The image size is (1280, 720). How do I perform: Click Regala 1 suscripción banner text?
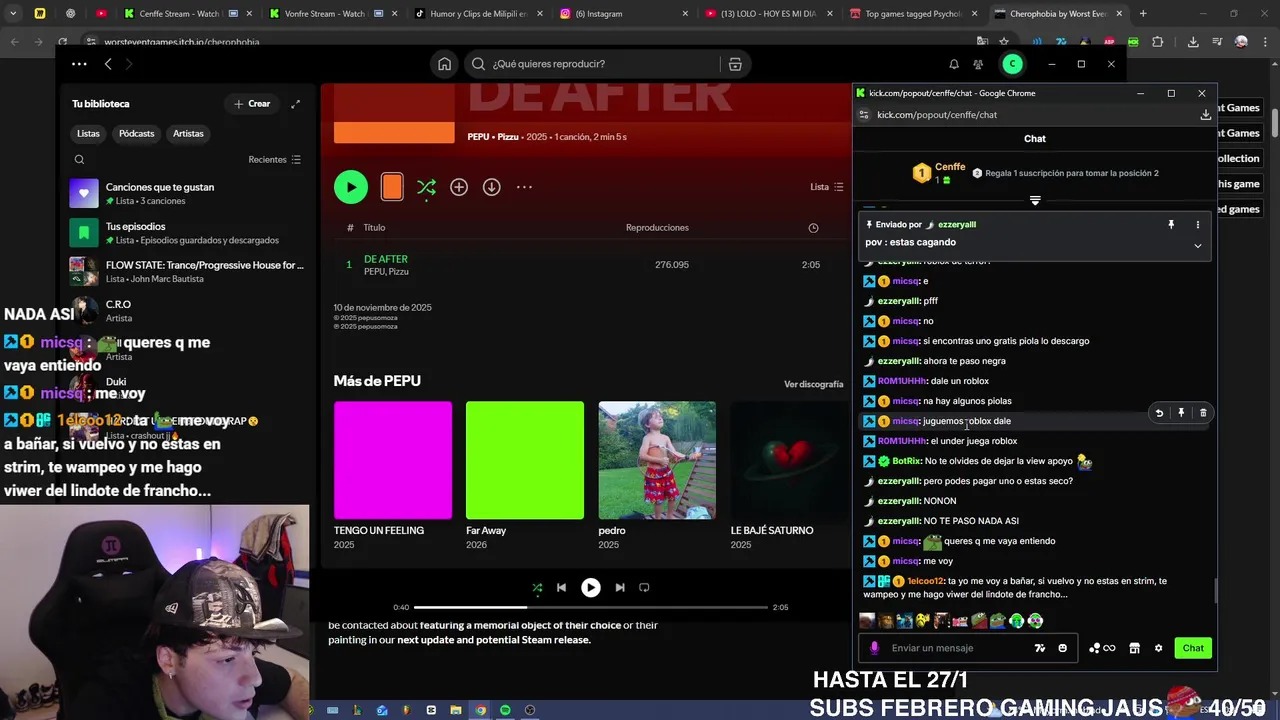pyautogui.click(x=1071, y=173)
